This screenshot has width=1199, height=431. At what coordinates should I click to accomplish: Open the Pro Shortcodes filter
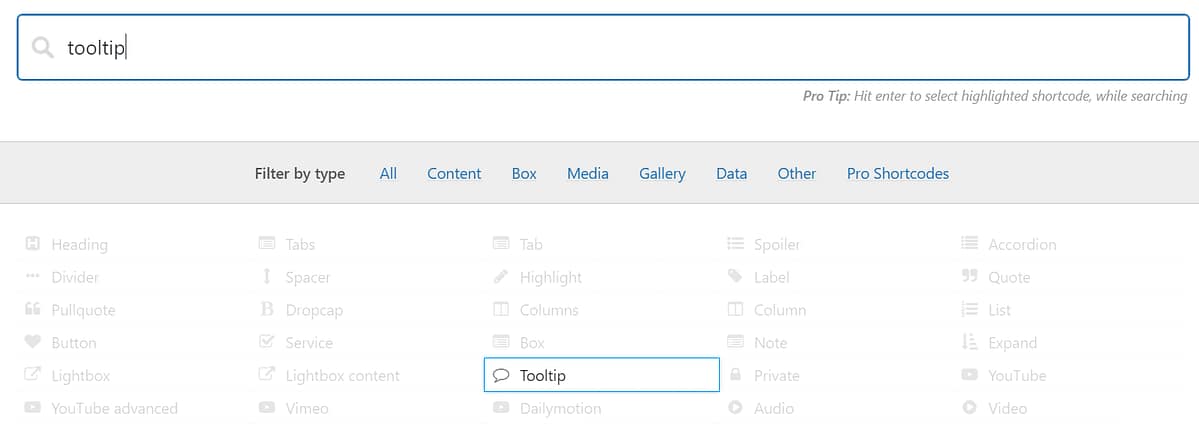(x=898, y=173)
